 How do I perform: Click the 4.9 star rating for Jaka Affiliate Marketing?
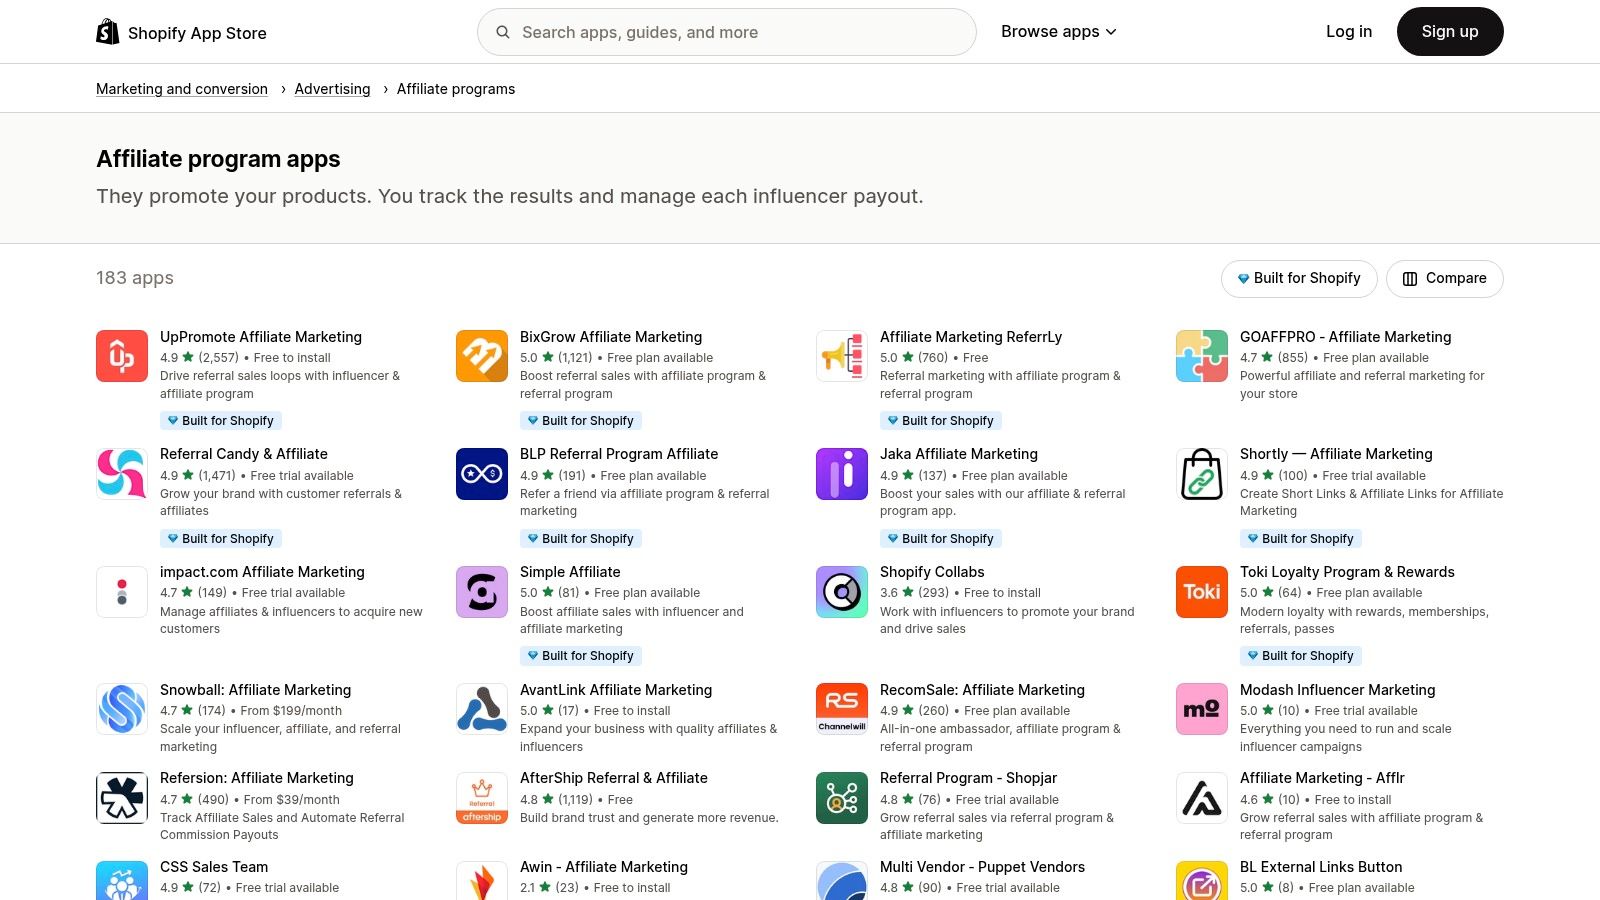pyautogui.click(x=890, y=475)
